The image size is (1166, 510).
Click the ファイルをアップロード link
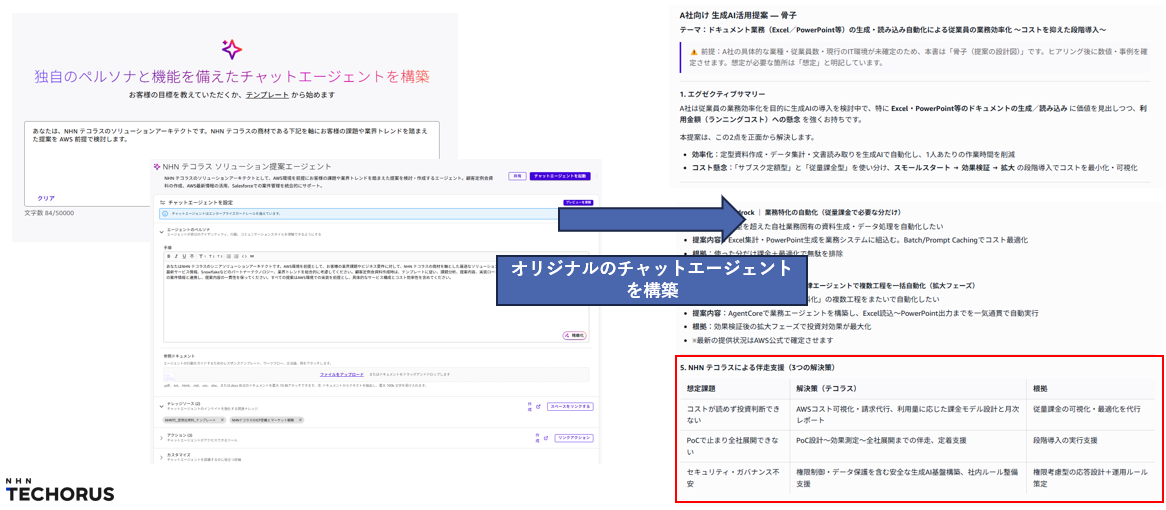pyautogui.click(x=342, y=374)
